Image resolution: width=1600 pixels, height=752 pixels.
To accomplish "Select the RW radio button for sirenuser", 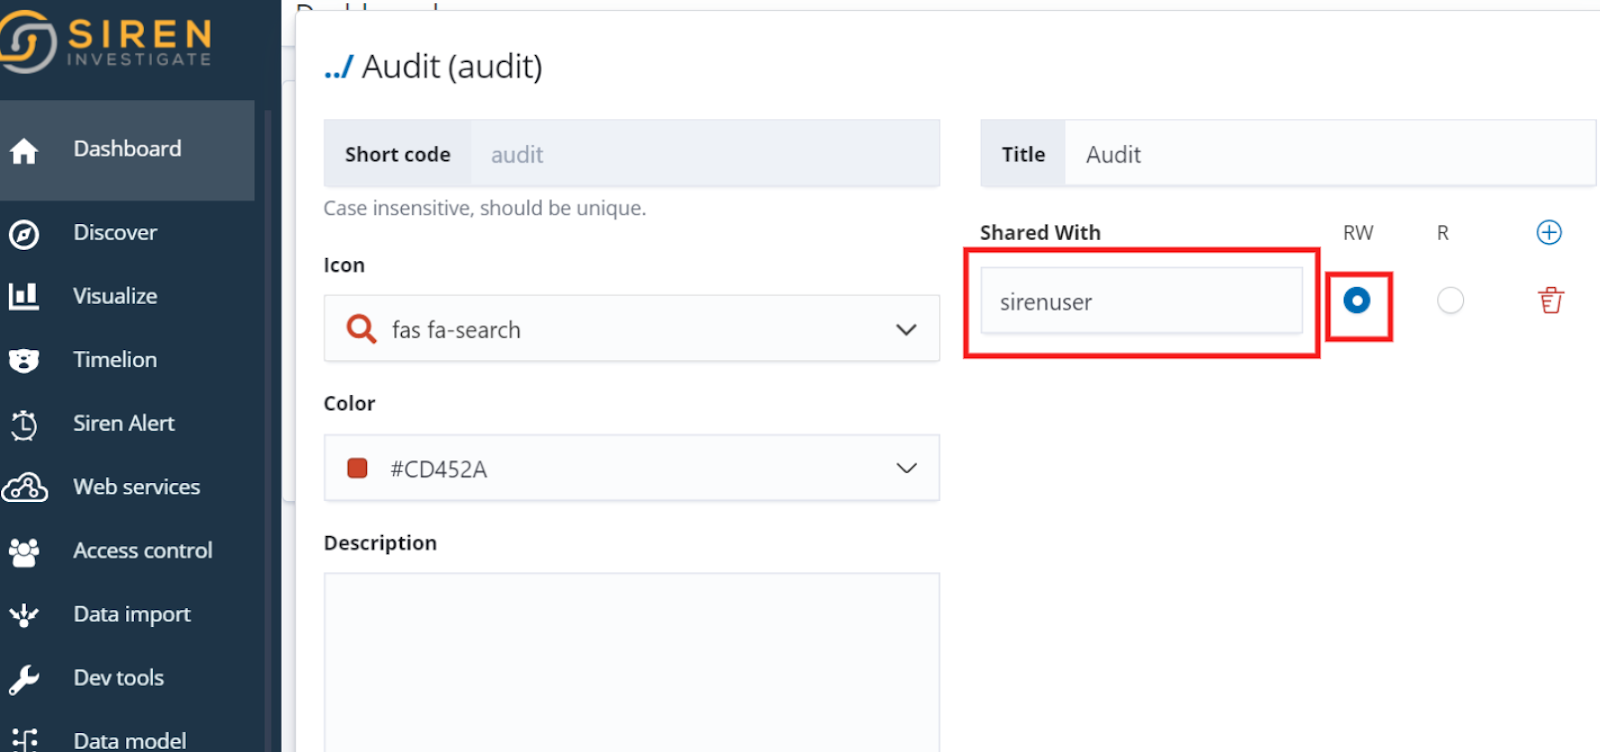I will coord(1357,300).
